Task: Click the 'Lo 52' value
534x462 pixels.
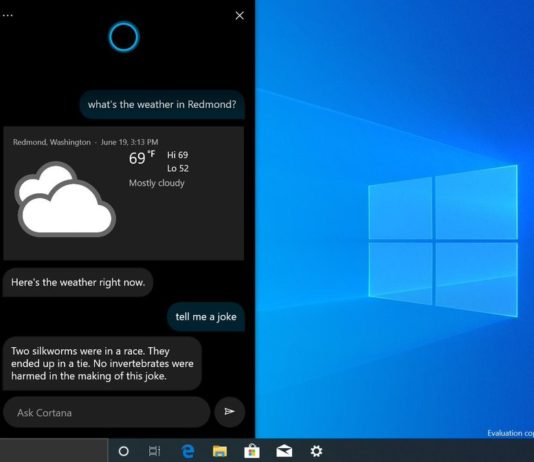Action: tap(178, 168)
